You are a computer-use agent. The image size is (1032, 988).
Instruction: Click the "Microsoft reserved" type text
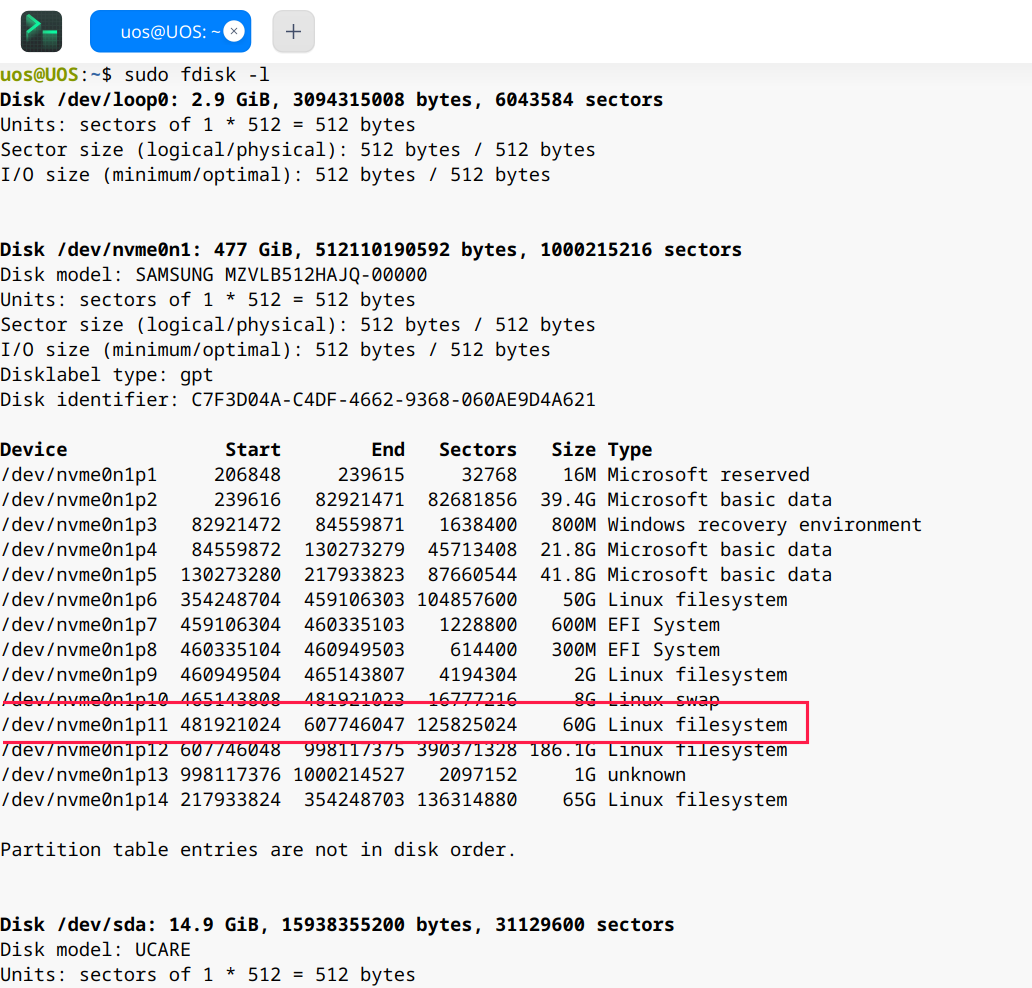click(709, 475)
